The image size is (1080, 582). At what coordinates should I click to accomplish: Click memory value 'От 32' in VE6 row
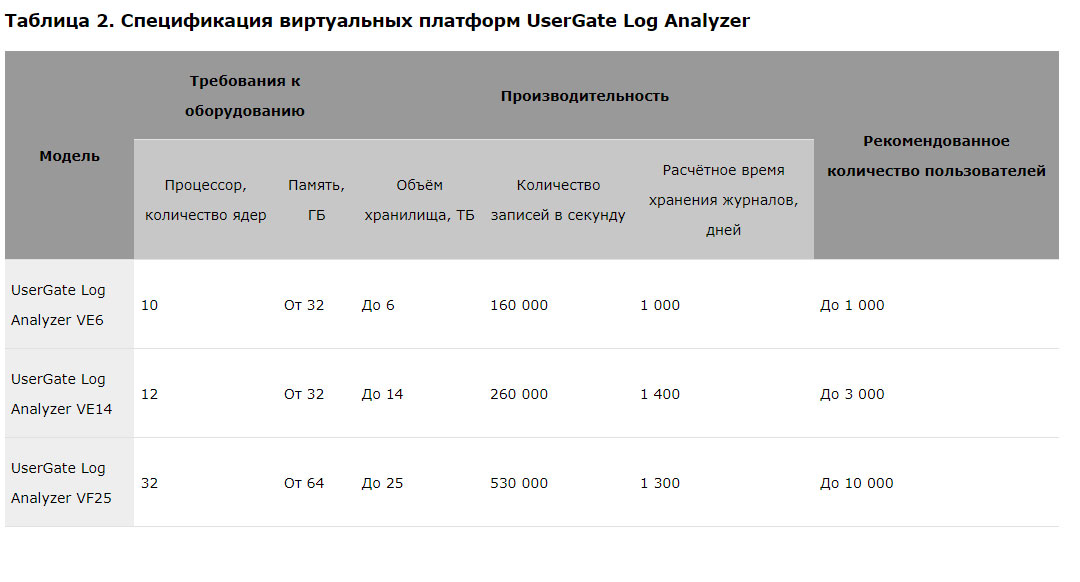[304, 304]
